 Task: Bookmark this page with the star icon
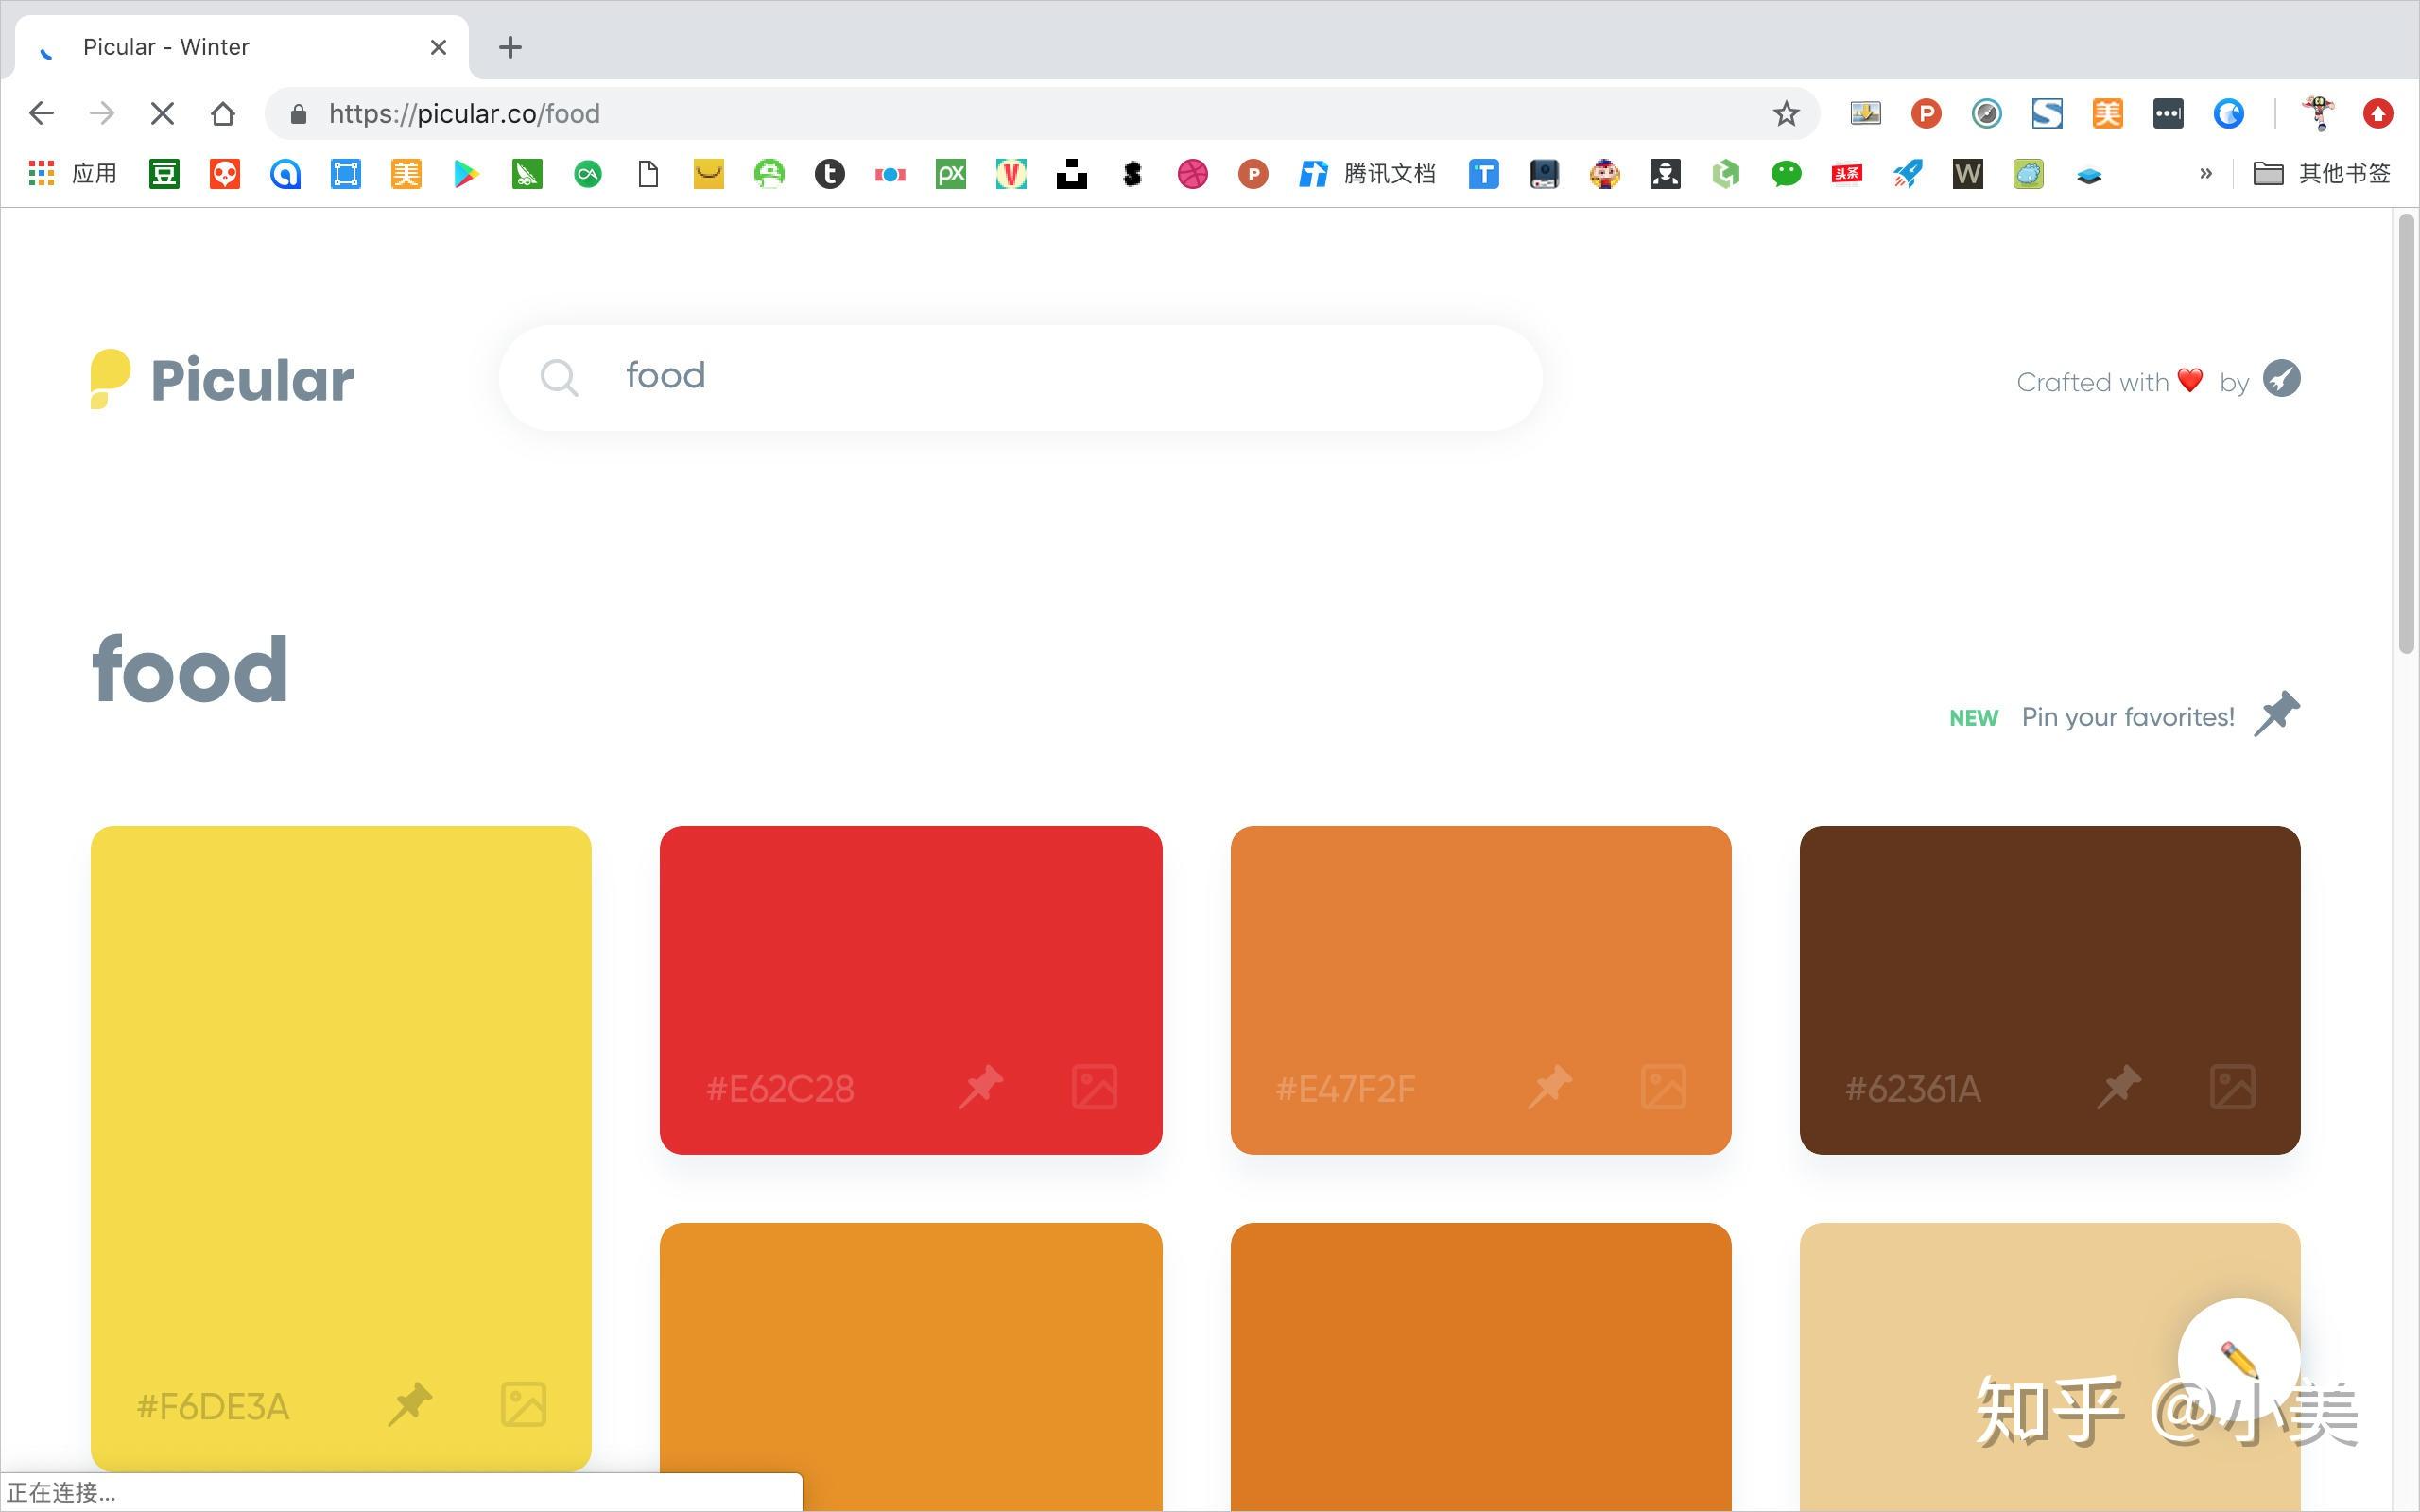coord(1786,114)
